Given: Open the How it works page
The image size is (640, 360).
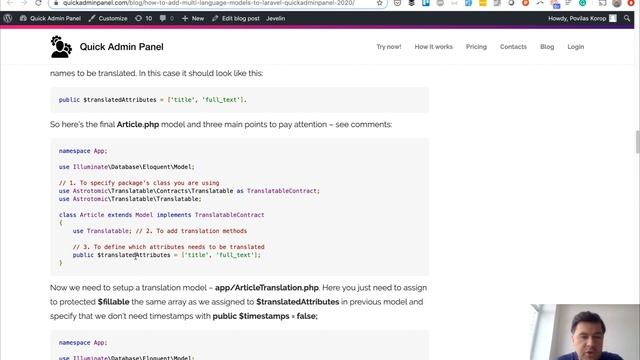Looking at the screenshot, I should (x=433, y=47).
